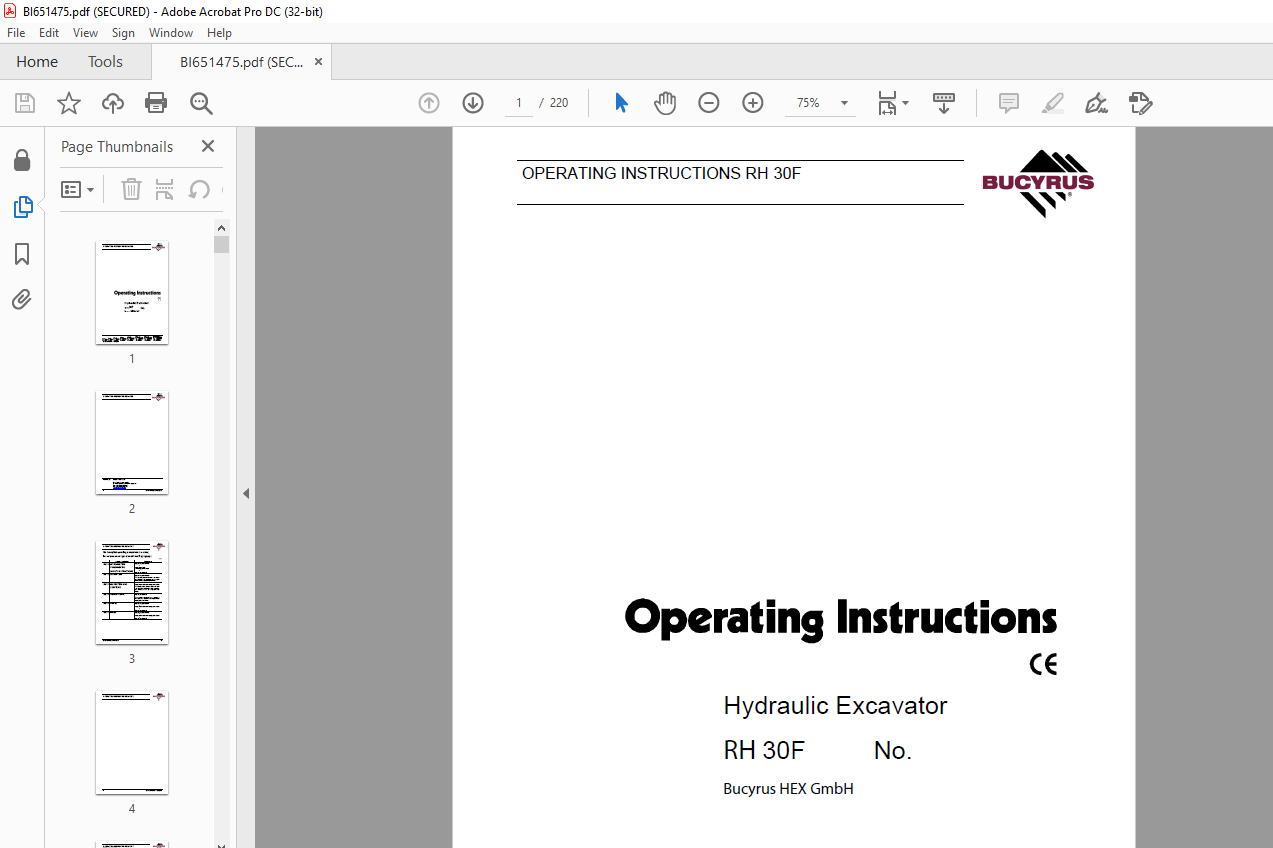
Task: Print the document using printer icon
Action: pyautogui.click(x=156, y=103)
